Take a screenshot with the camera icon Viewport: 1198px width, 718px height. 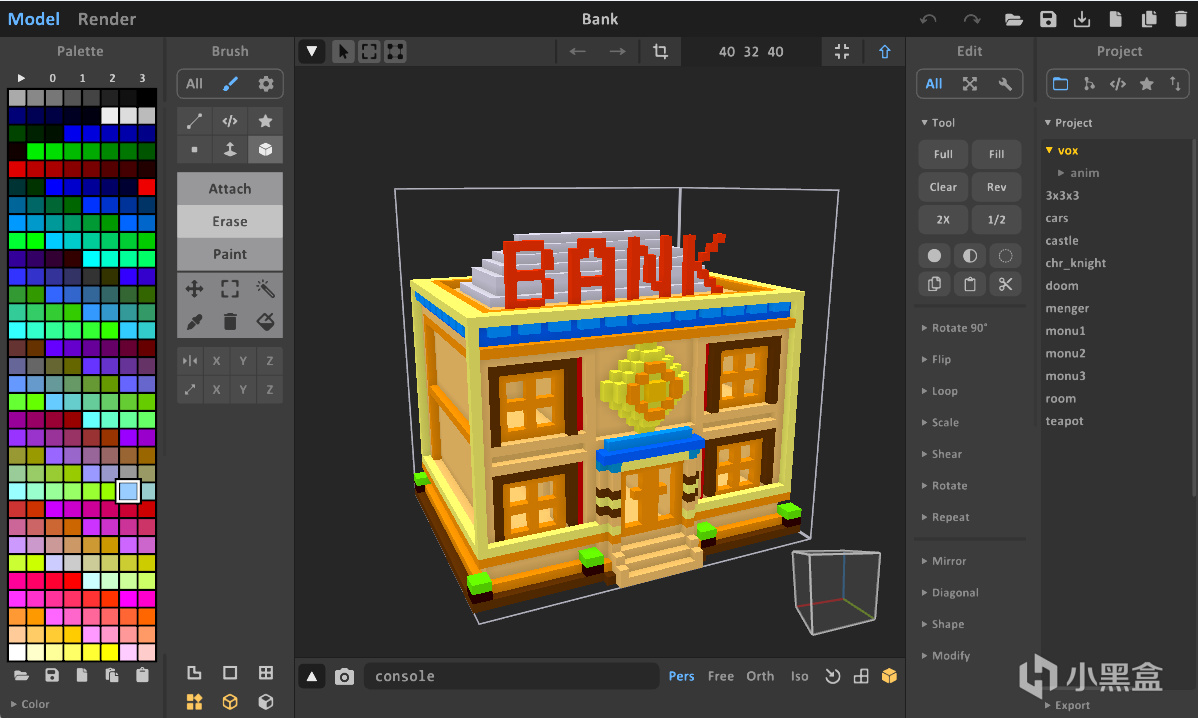click(x=345, y=677)
